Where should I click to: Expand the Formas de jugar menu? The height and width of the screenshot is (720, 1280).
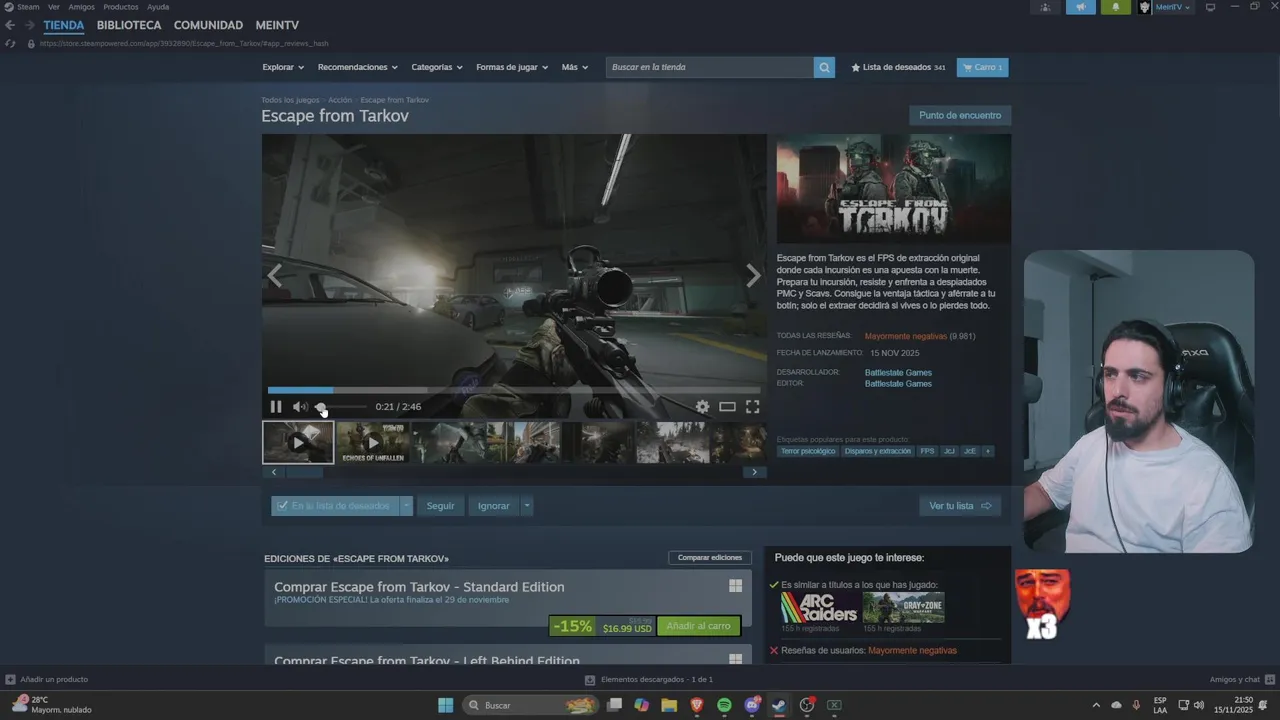(x=512, y=67)
